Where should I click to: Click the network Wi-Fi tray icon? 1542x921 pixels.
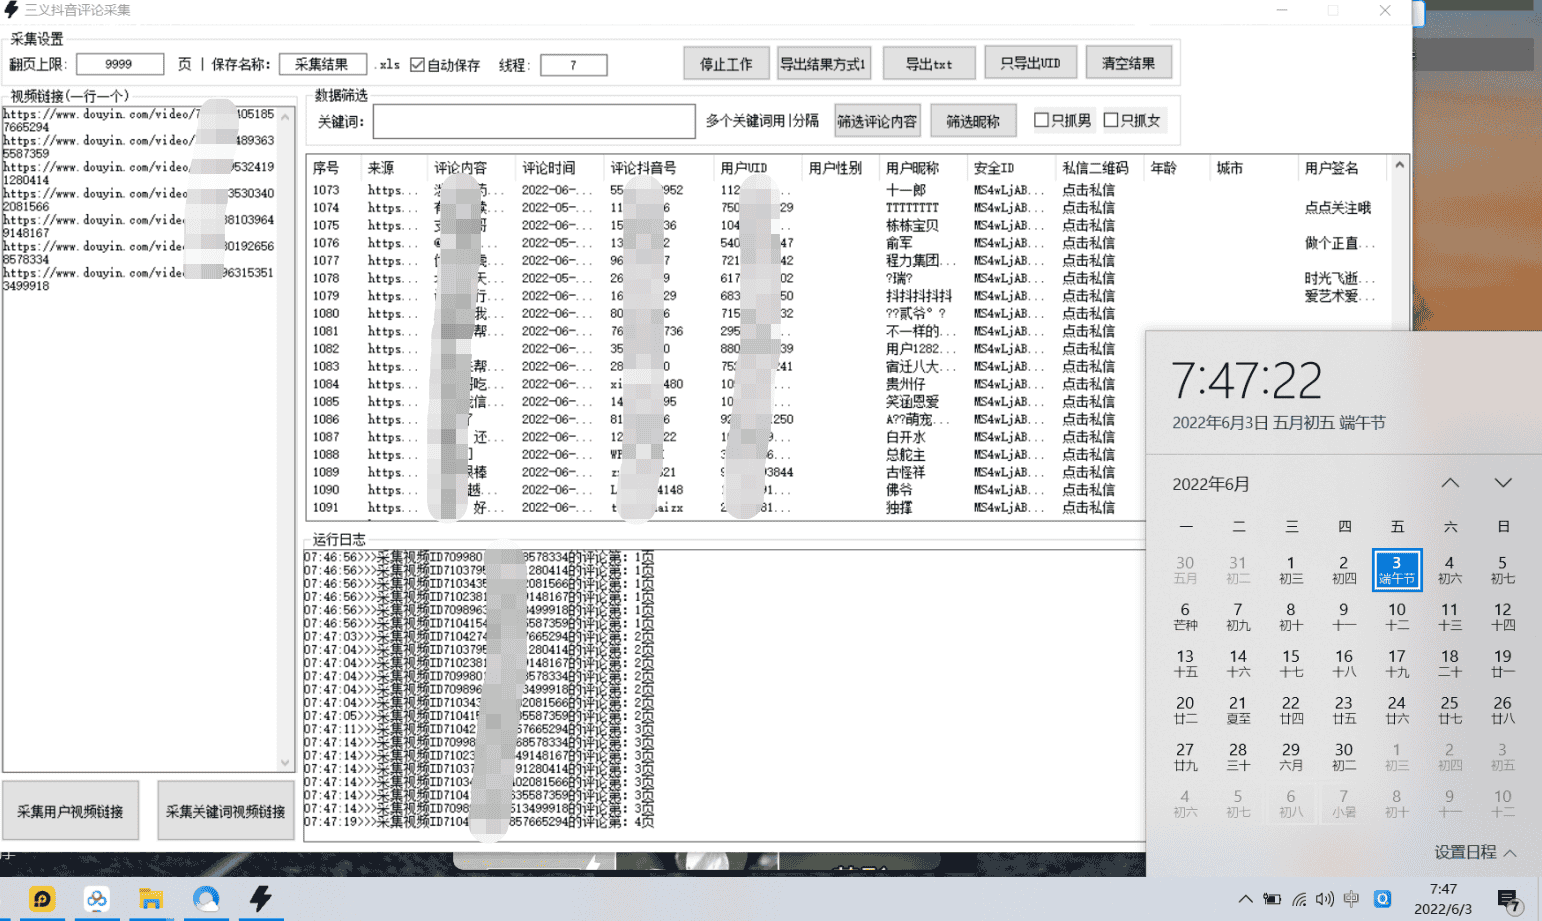(1299, 899)
